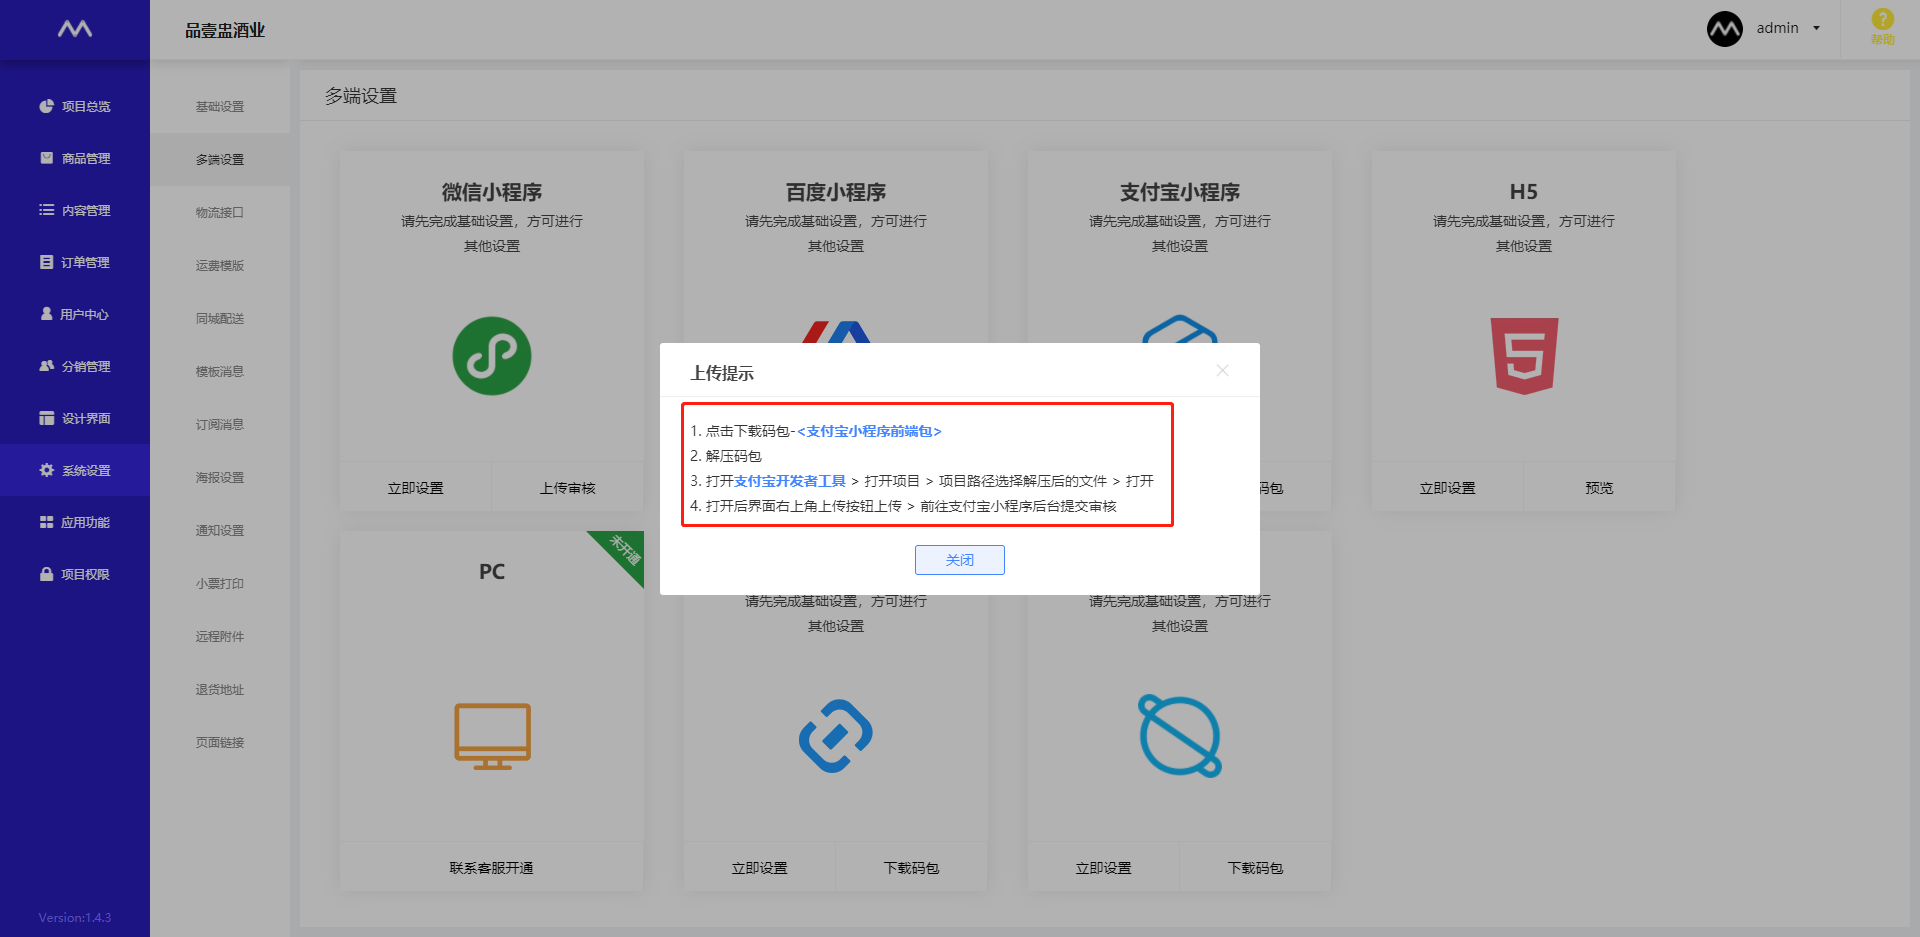Click the 支付宝小程序 card title
1920x937 pixels.
(x=1180, y=192)
